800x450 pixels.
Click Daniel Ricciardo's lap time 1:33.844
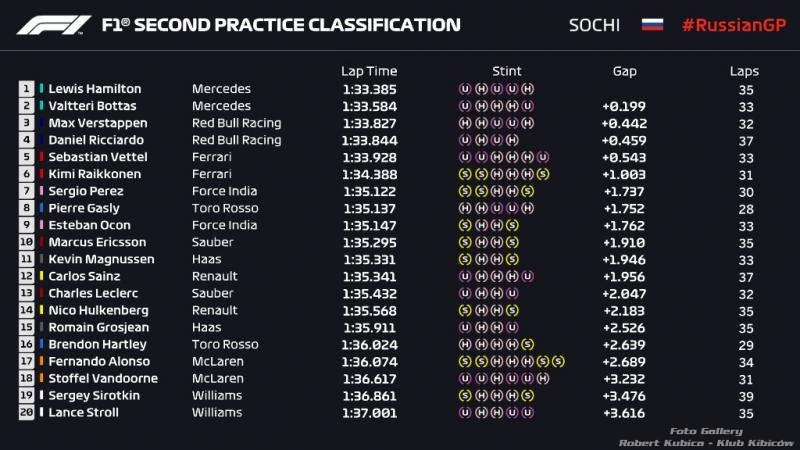369,140
